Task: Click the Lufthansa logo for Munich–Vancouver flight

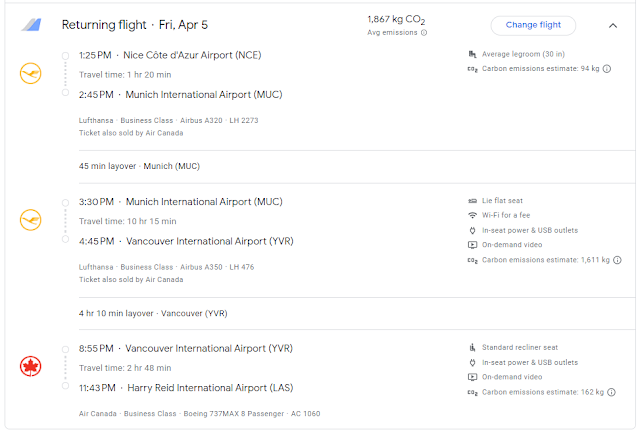Action: coord(31,219)
